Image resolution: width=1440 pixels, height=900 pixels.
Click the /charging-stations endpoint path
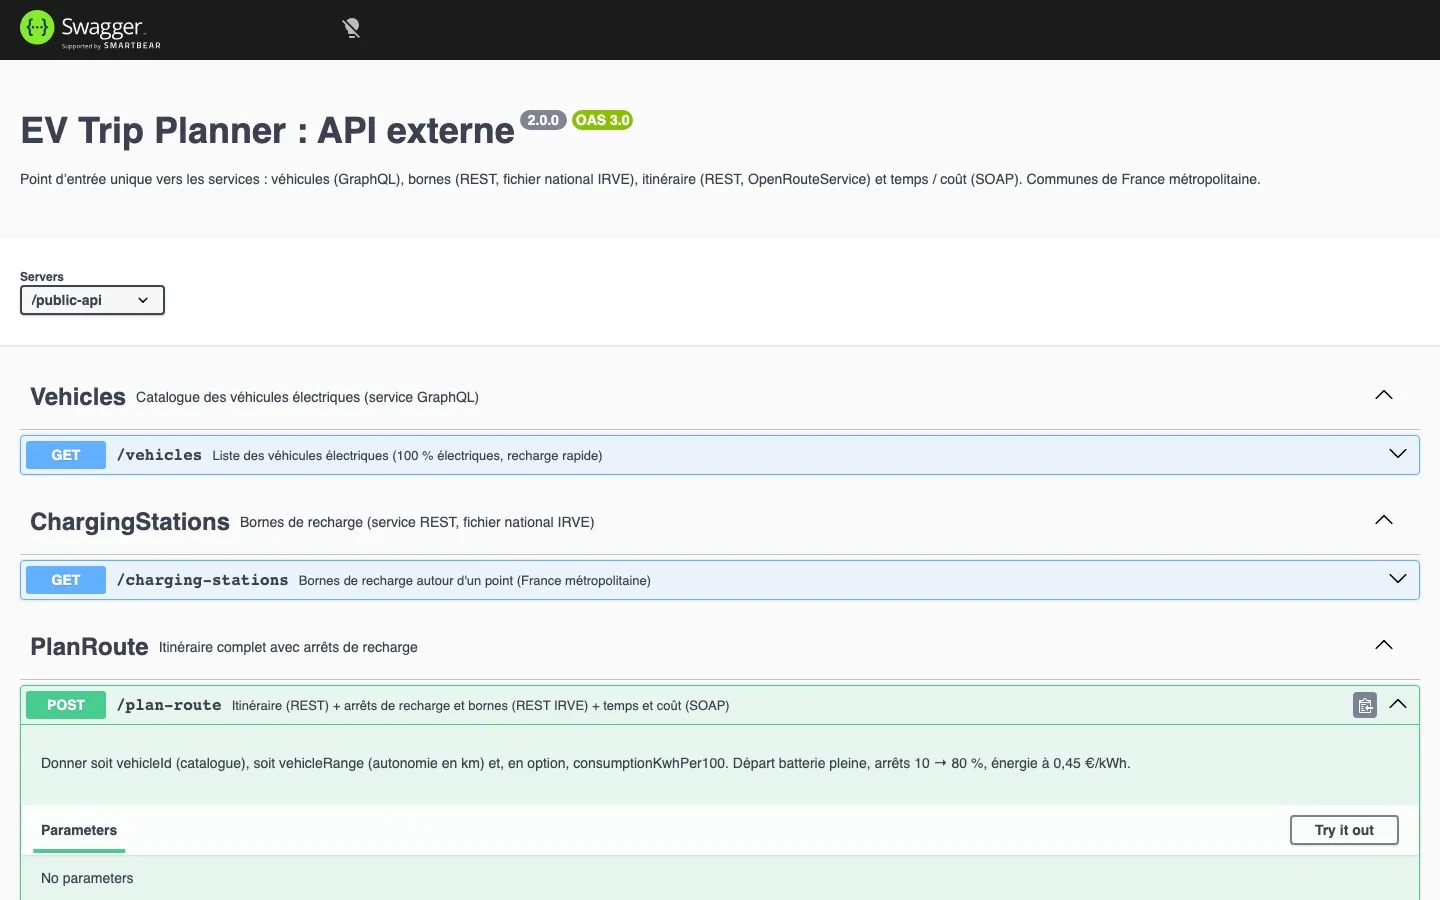coord(202,580)
